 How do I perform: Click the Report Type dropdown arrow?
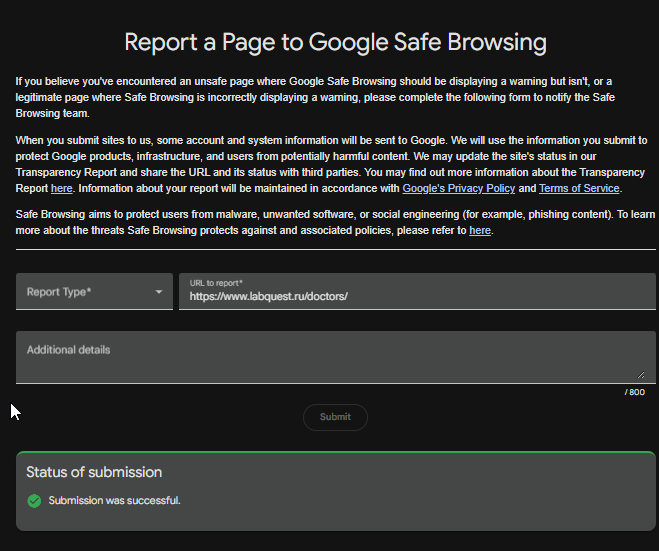(158, 292)
